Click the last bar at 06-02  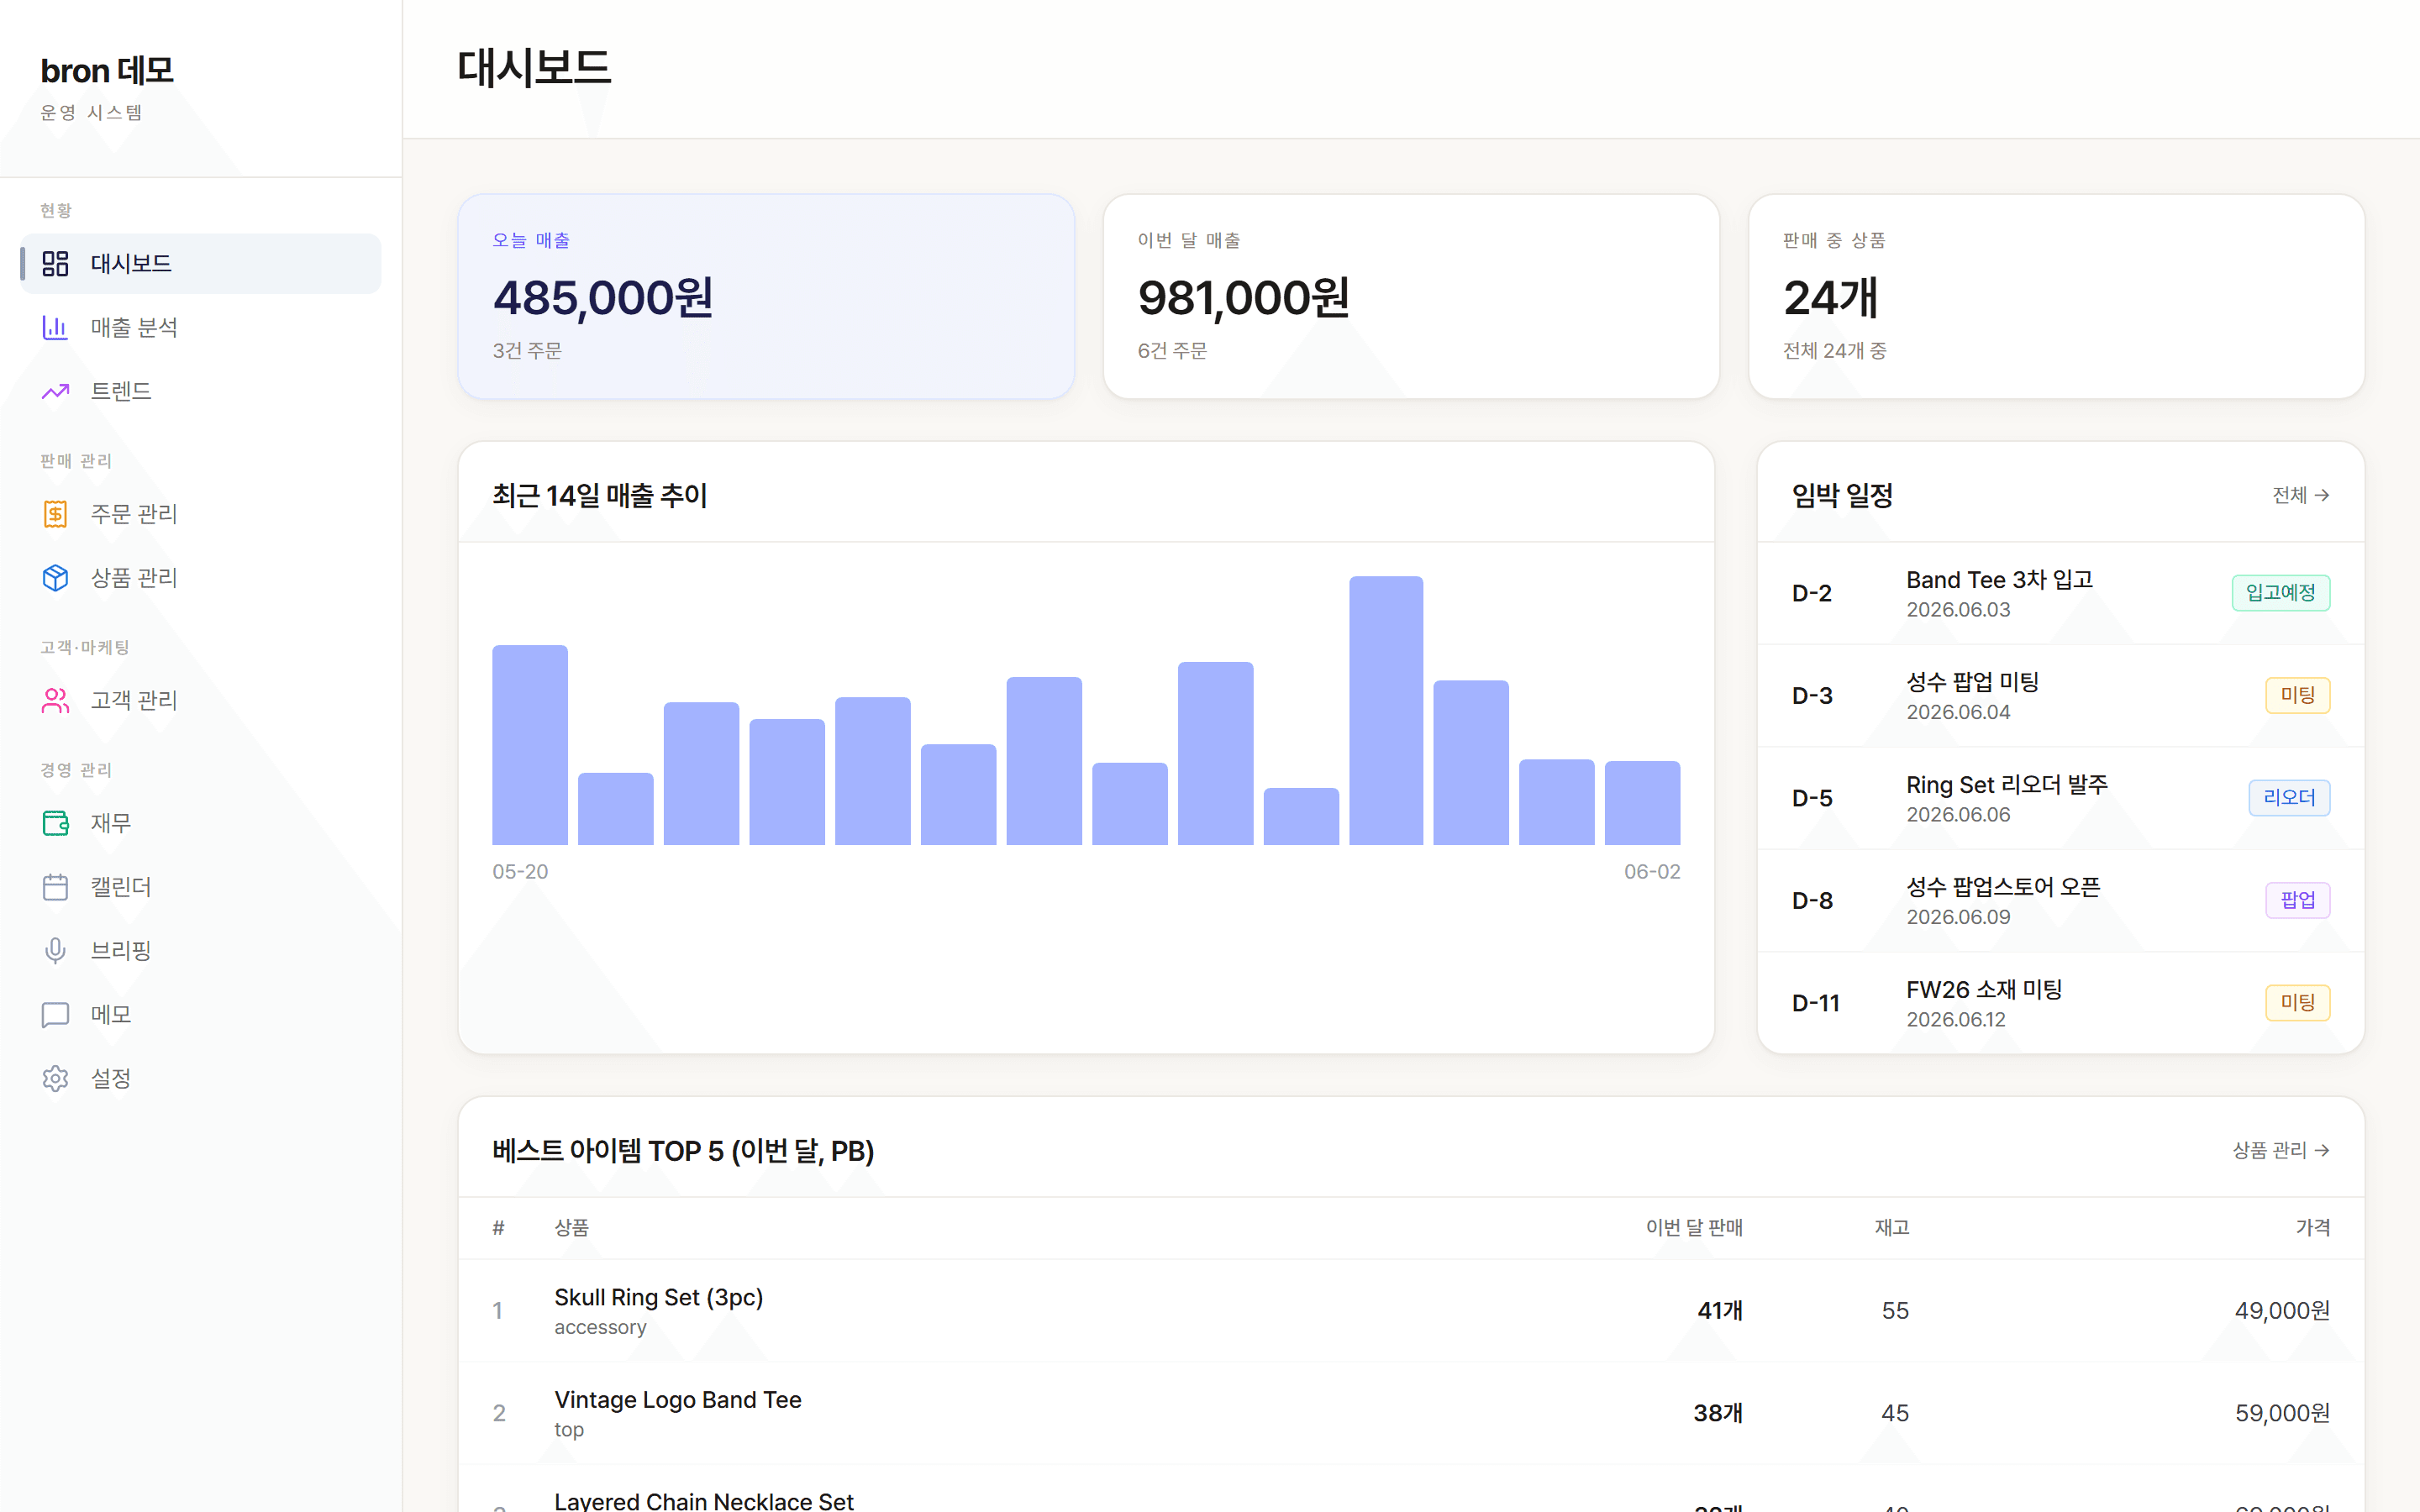click(x=1642, y=803)
